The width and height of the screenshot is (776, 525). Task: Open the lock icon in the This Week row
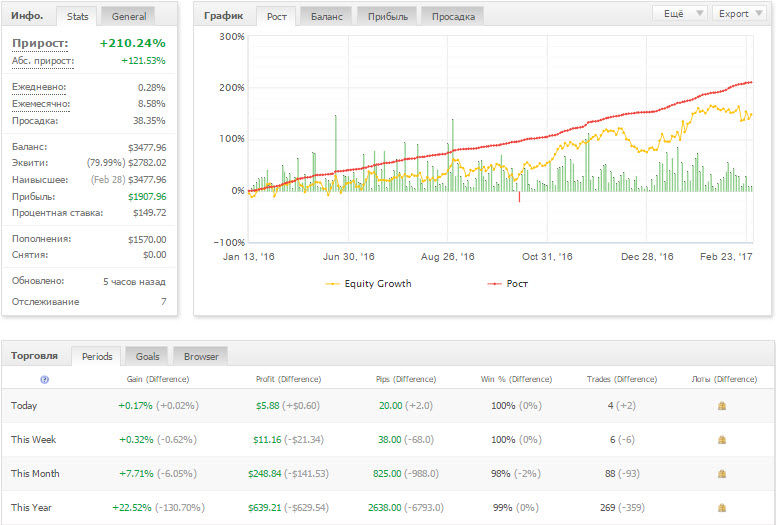pyautogui.click(x=722, y=439)
